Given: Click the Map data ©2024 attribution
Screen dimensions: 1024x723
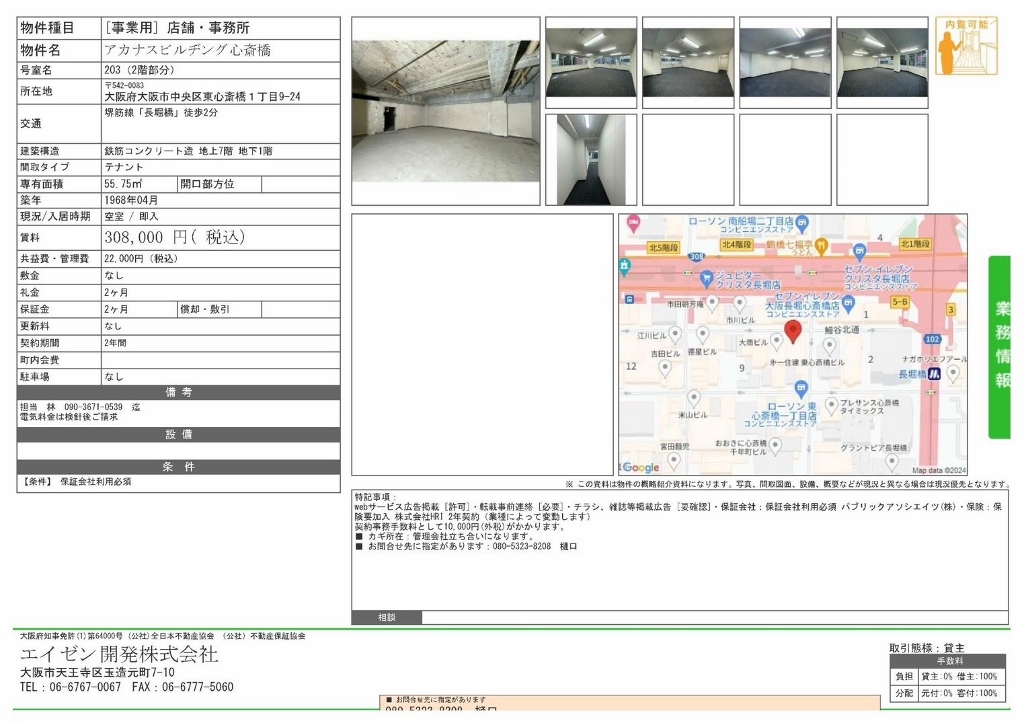Looking at the screenshot, I should 938,470.
